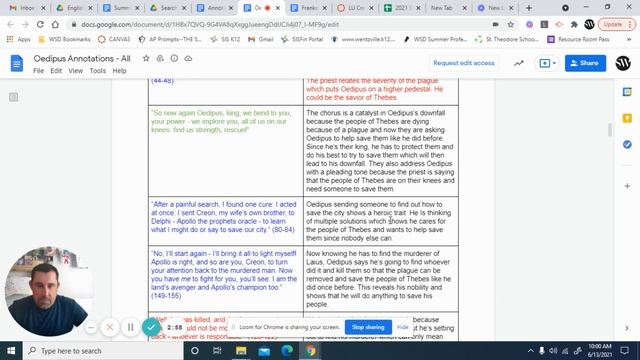Open the WordPress account avatar
This screenshot has width=640, height=360.
click(623, 63)
